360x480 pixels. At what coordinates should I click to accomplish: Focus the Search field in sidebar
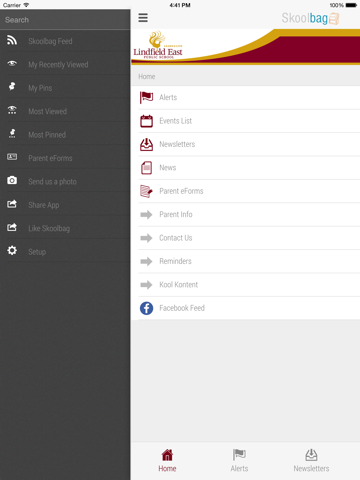point(65,20)
